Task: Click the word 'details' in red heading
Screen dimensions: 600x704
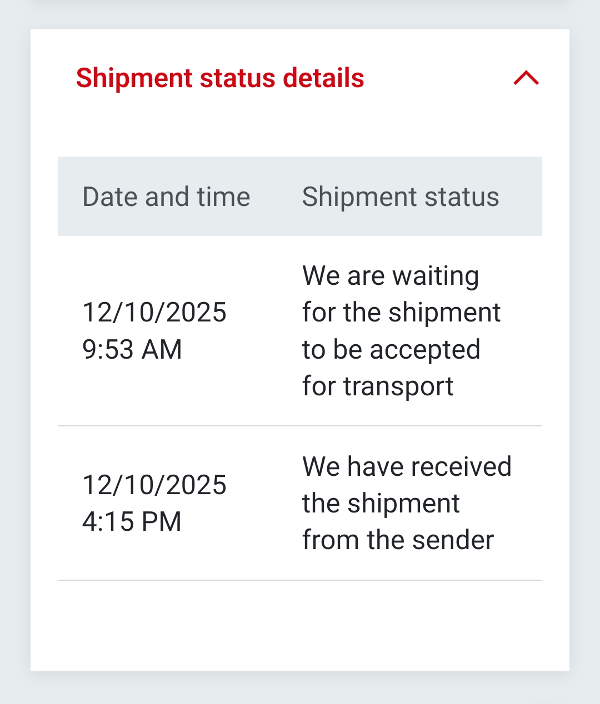Action: [327, 78]
